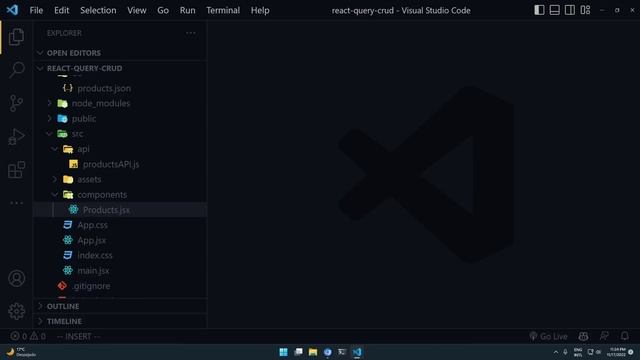Screen dimensions: 640x360
Task: Open the Search view icon
Action: coord(16,70)
